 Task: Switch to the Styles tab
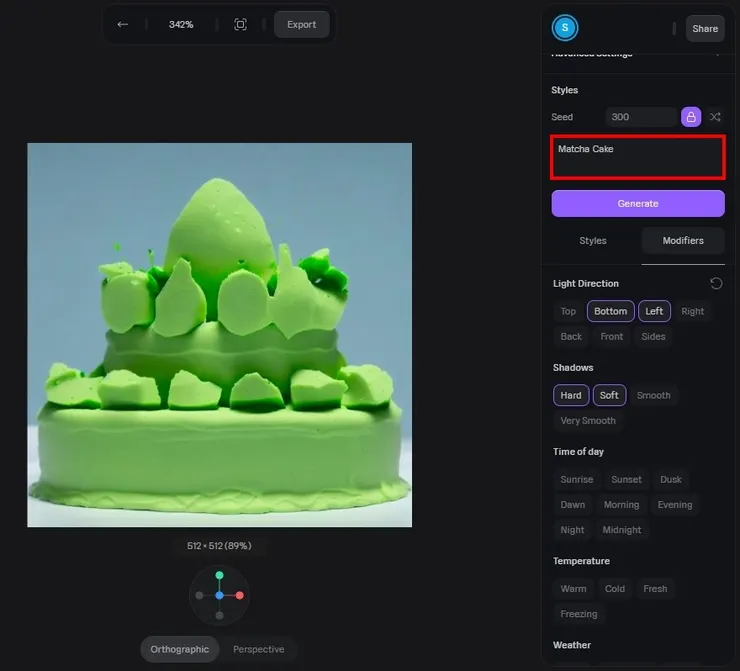pyautogui.click(x=593, y=241)
